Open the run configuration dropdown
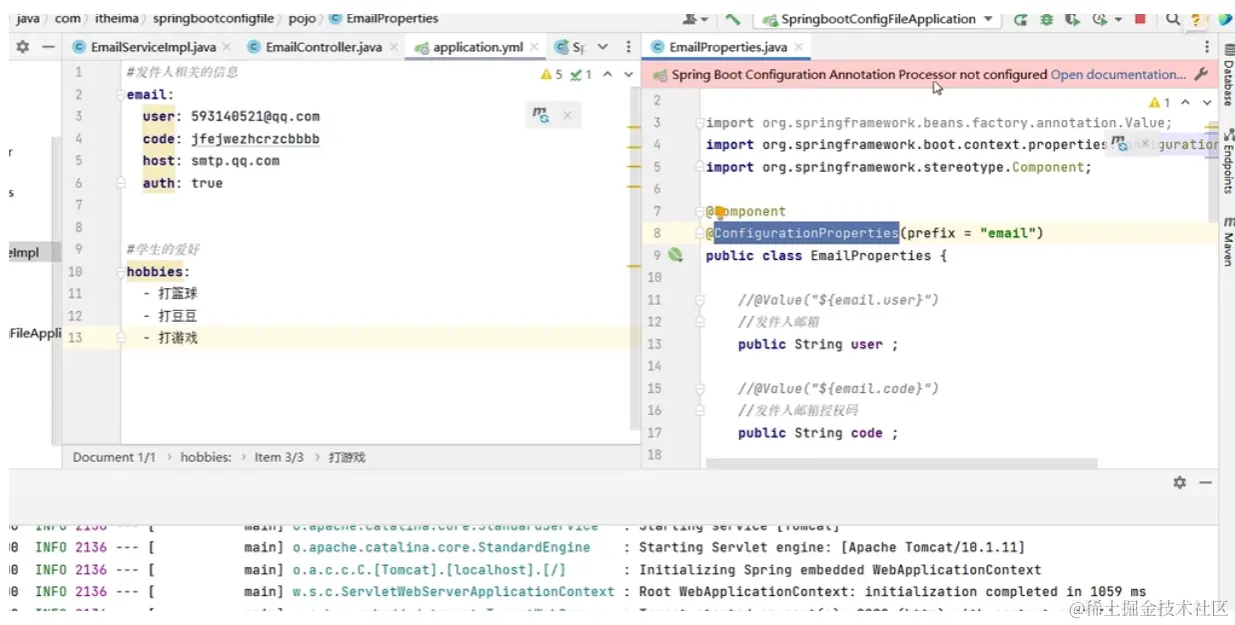The image size is (1235, 625). pyautogui.click(x=877, y=19)
